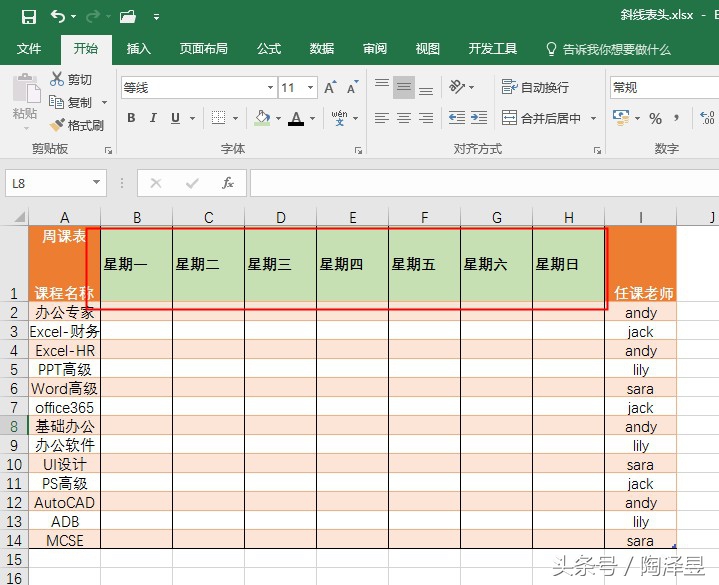719x585 pixels.
Task: Click the accounting number format icon
Action: (621, 118)
